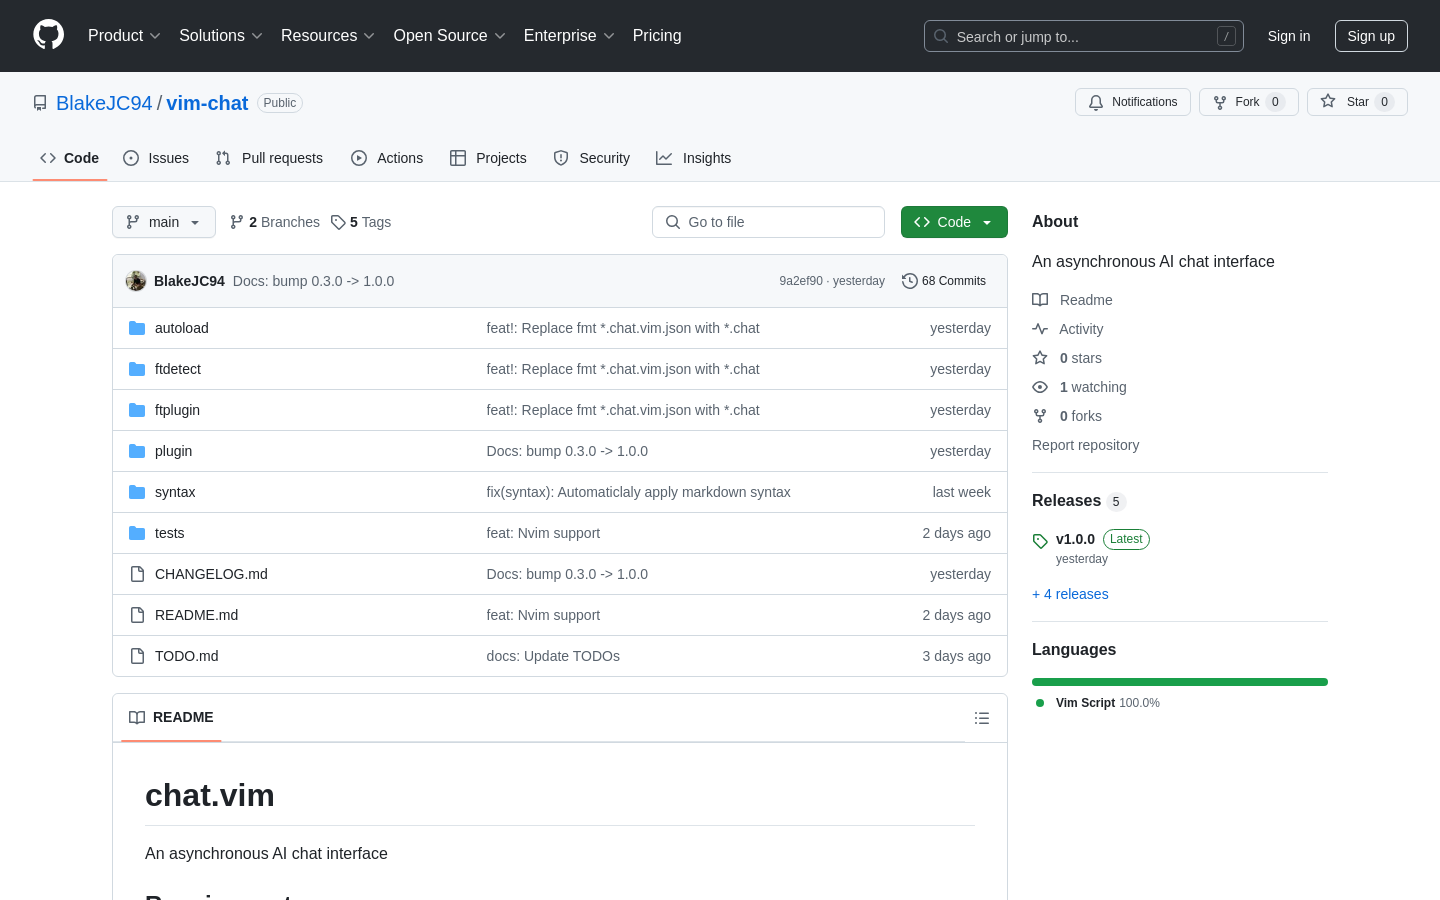Open the green Code dropdown

[x=954, y=222]
